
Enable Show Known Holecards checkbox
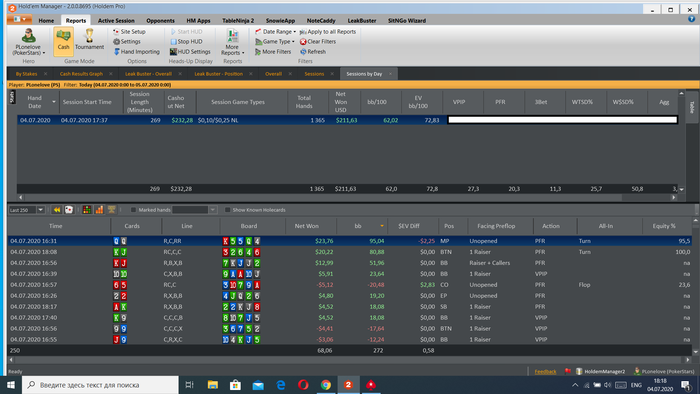(x=228, y=210)
